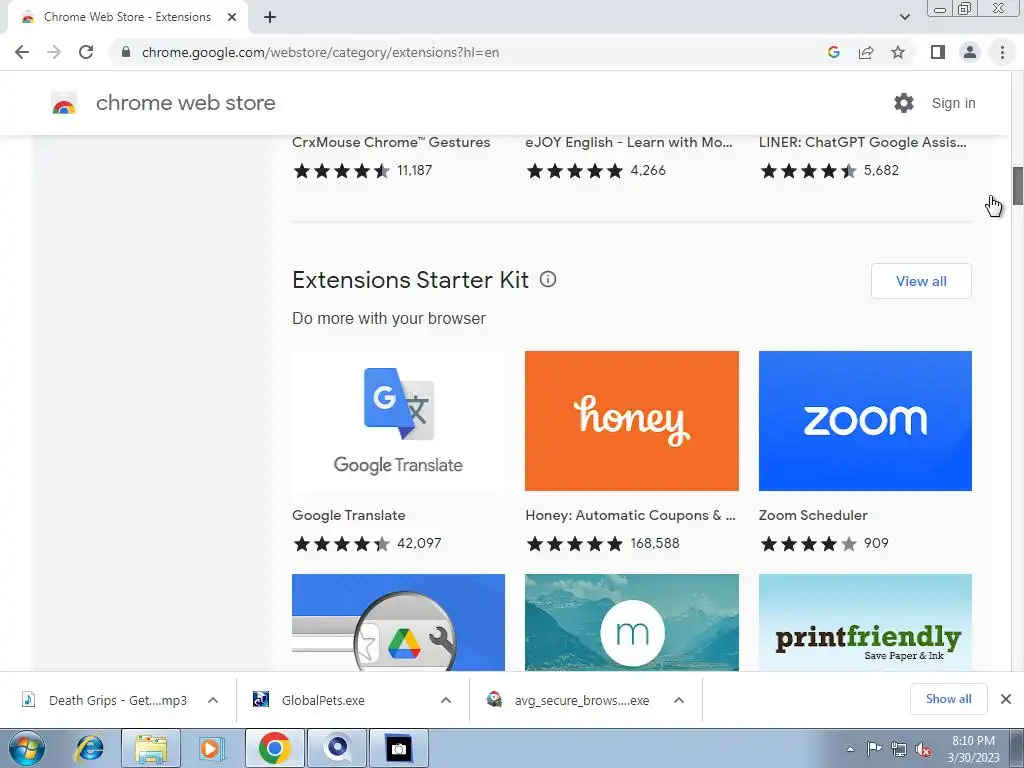Share this page via the share icon
1024x768 pixels.
866,52
